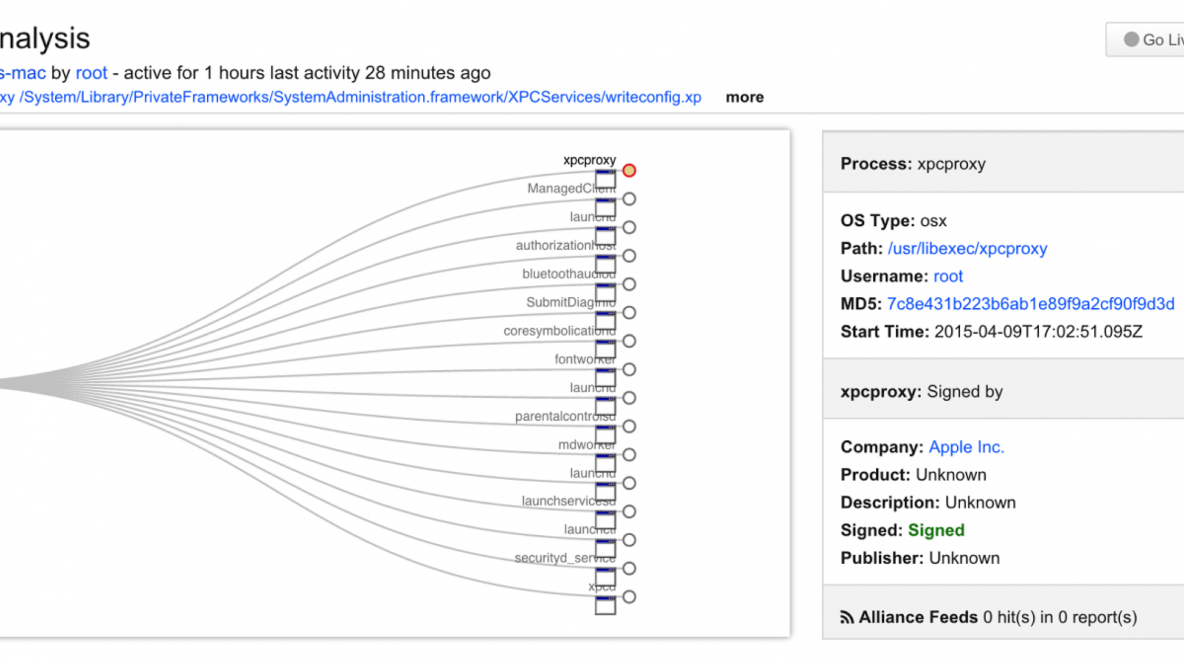Show more of the command line

tap(744, 97)
